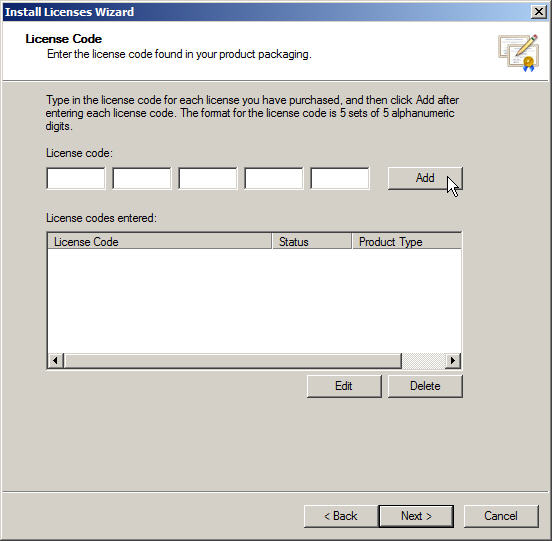Click the fifth license code field

click(x=340, y=178)
